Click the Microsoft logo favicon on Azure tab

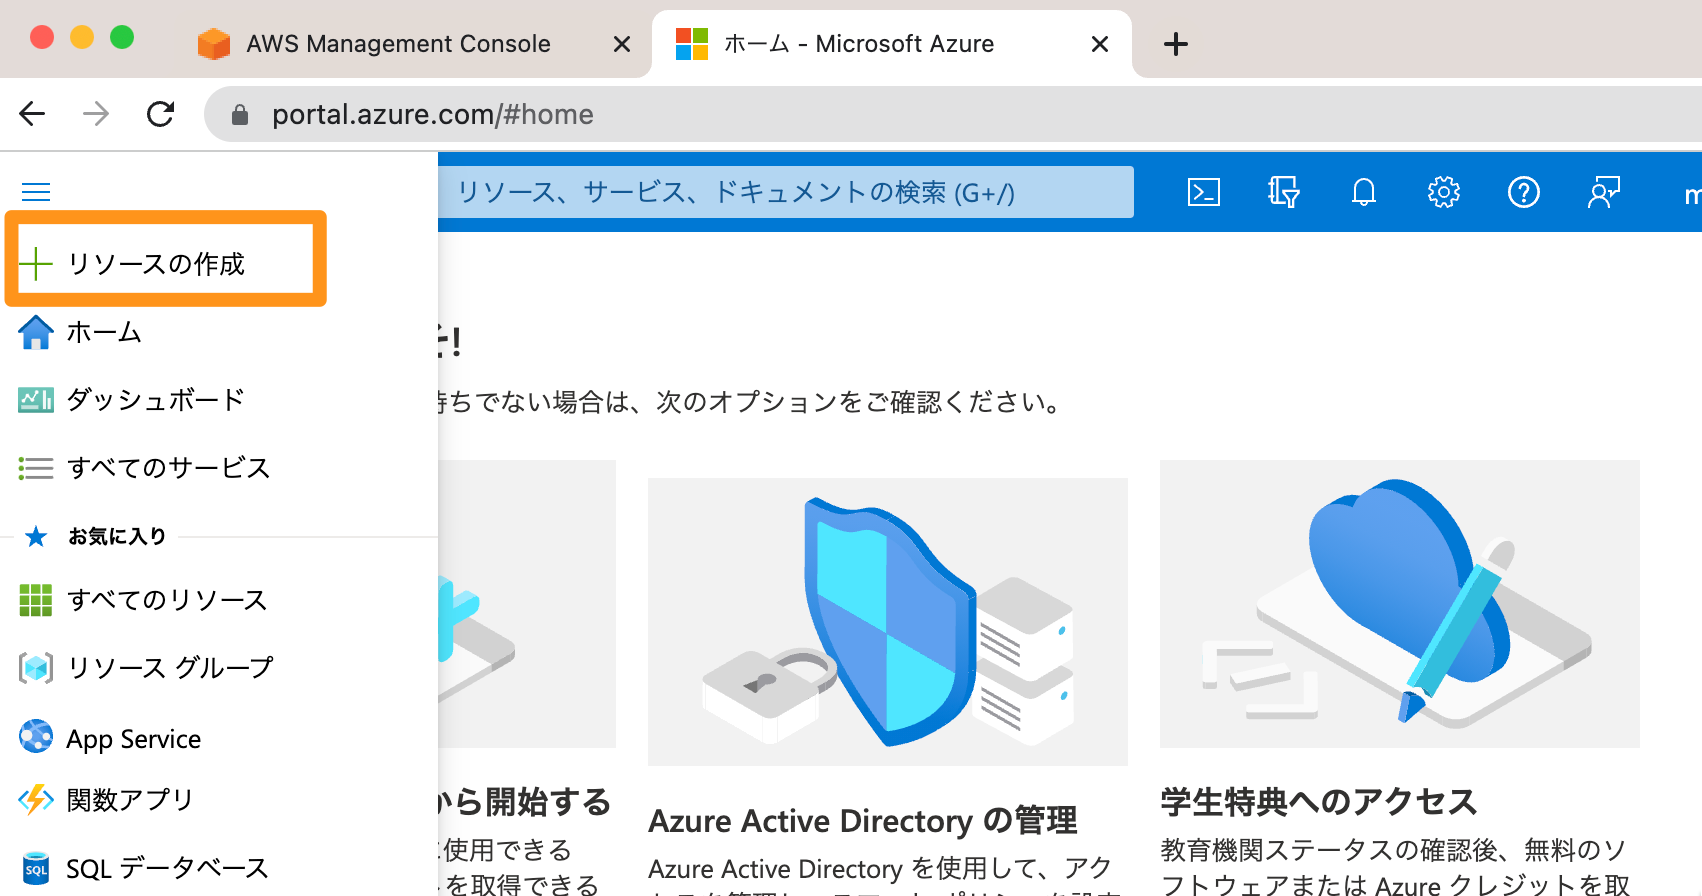[x=692, y=44]
